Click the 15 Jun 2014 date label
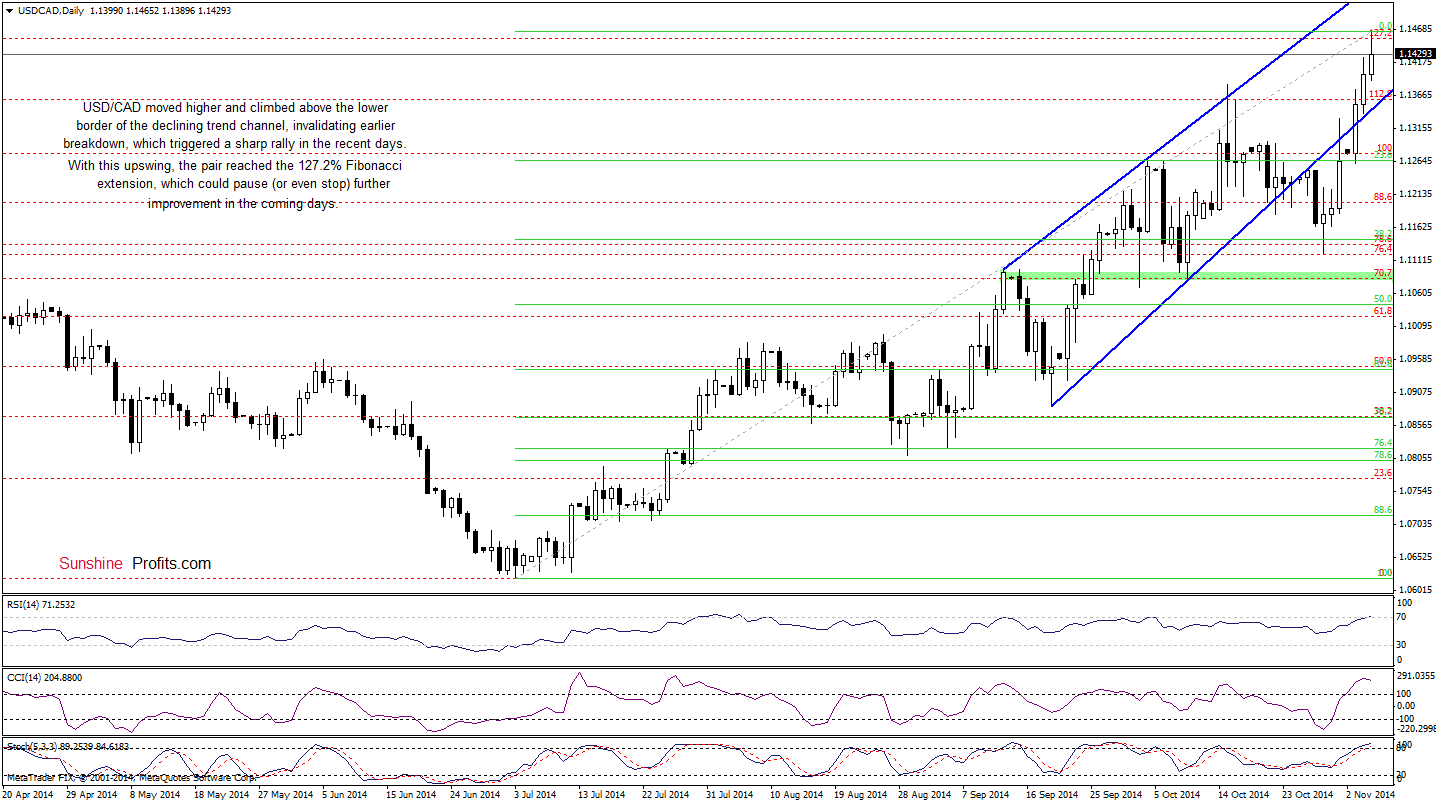The width and height of the screenshot is (1436, 803). click(x=411, y=795)
